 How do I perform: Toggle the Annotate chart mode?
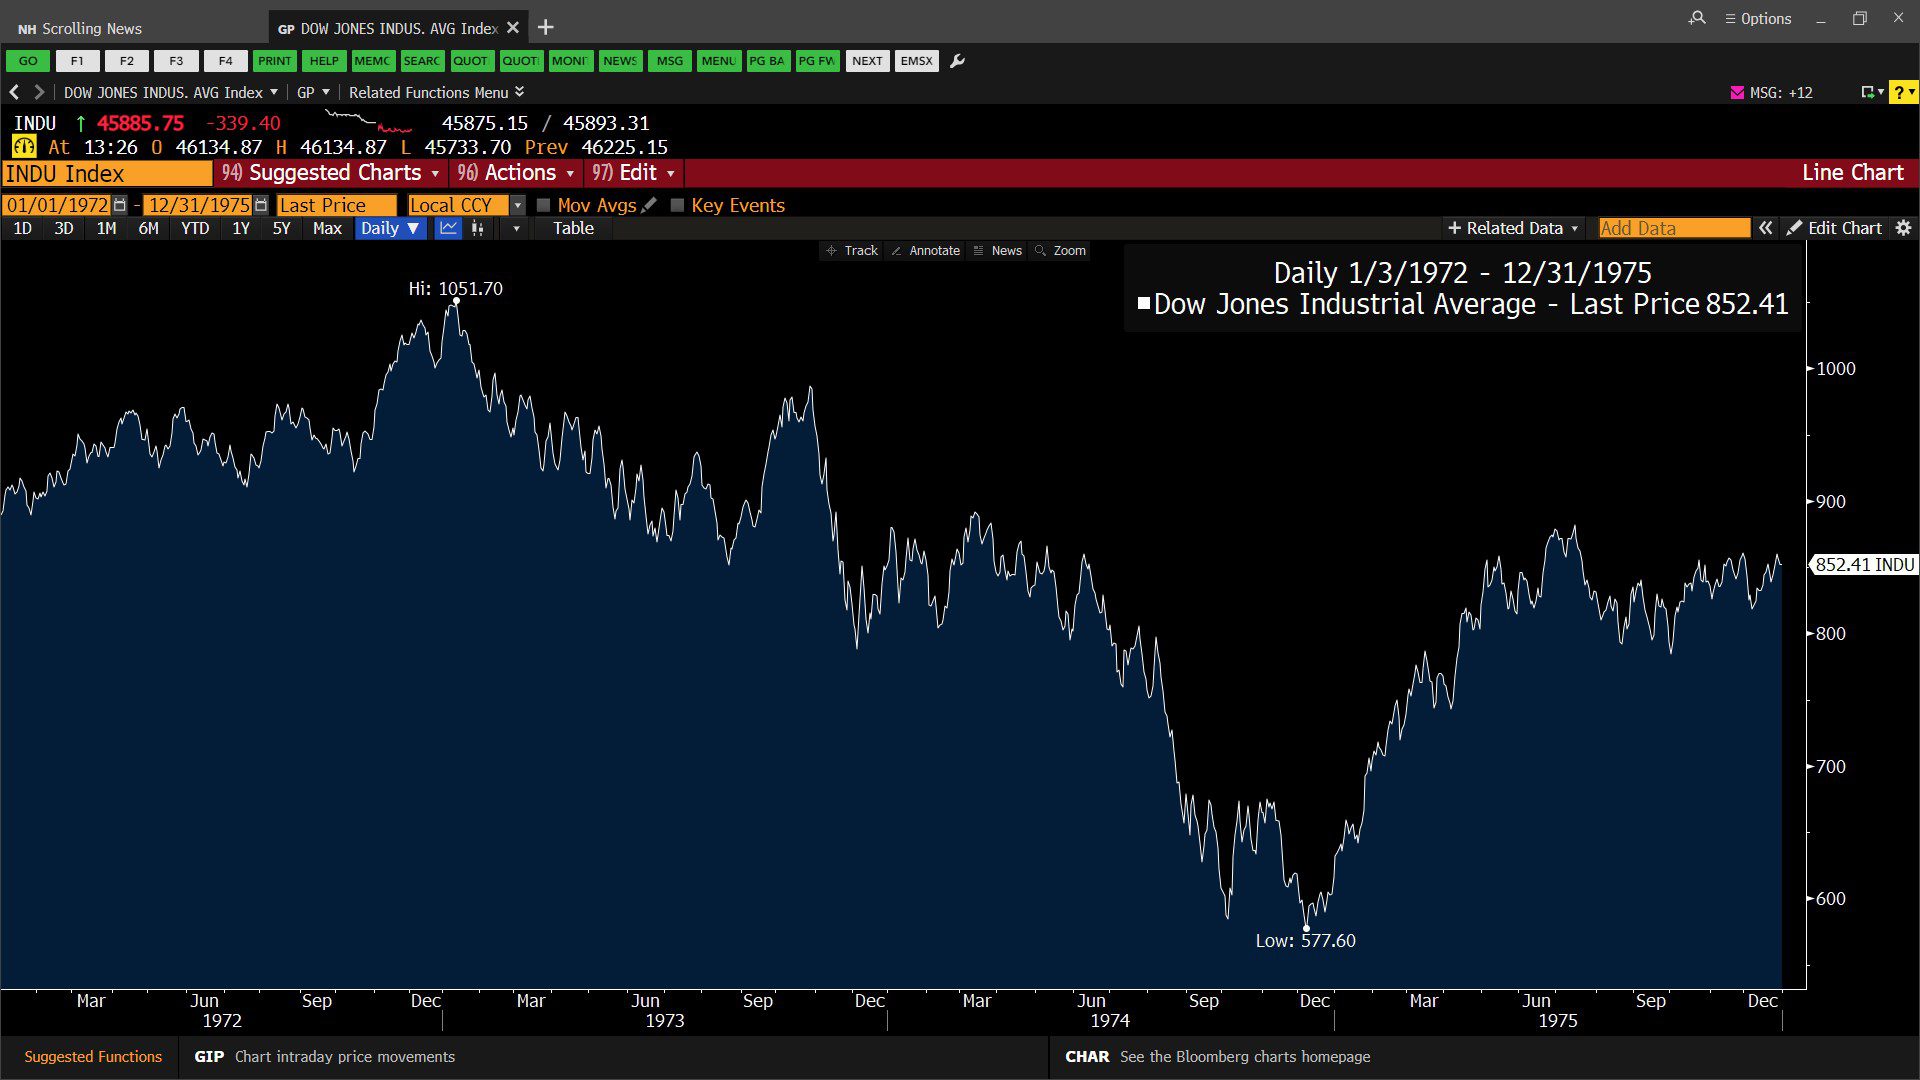tap(925, 251)
